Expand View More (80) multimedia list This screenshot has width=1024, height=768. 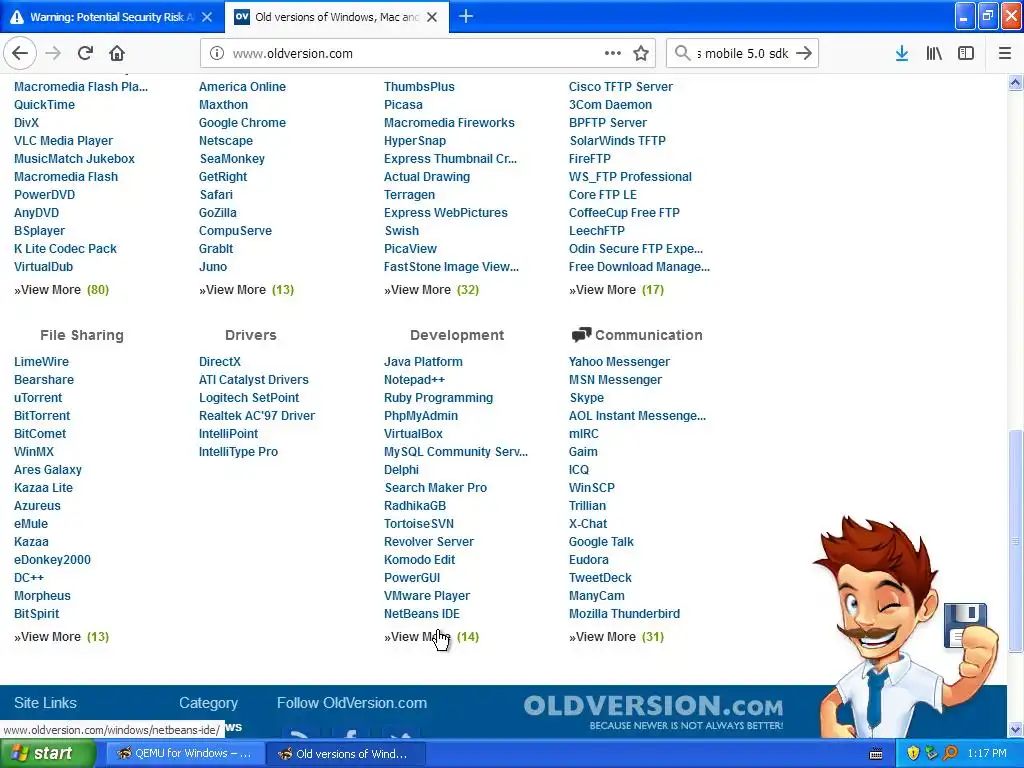click(61, 290)
